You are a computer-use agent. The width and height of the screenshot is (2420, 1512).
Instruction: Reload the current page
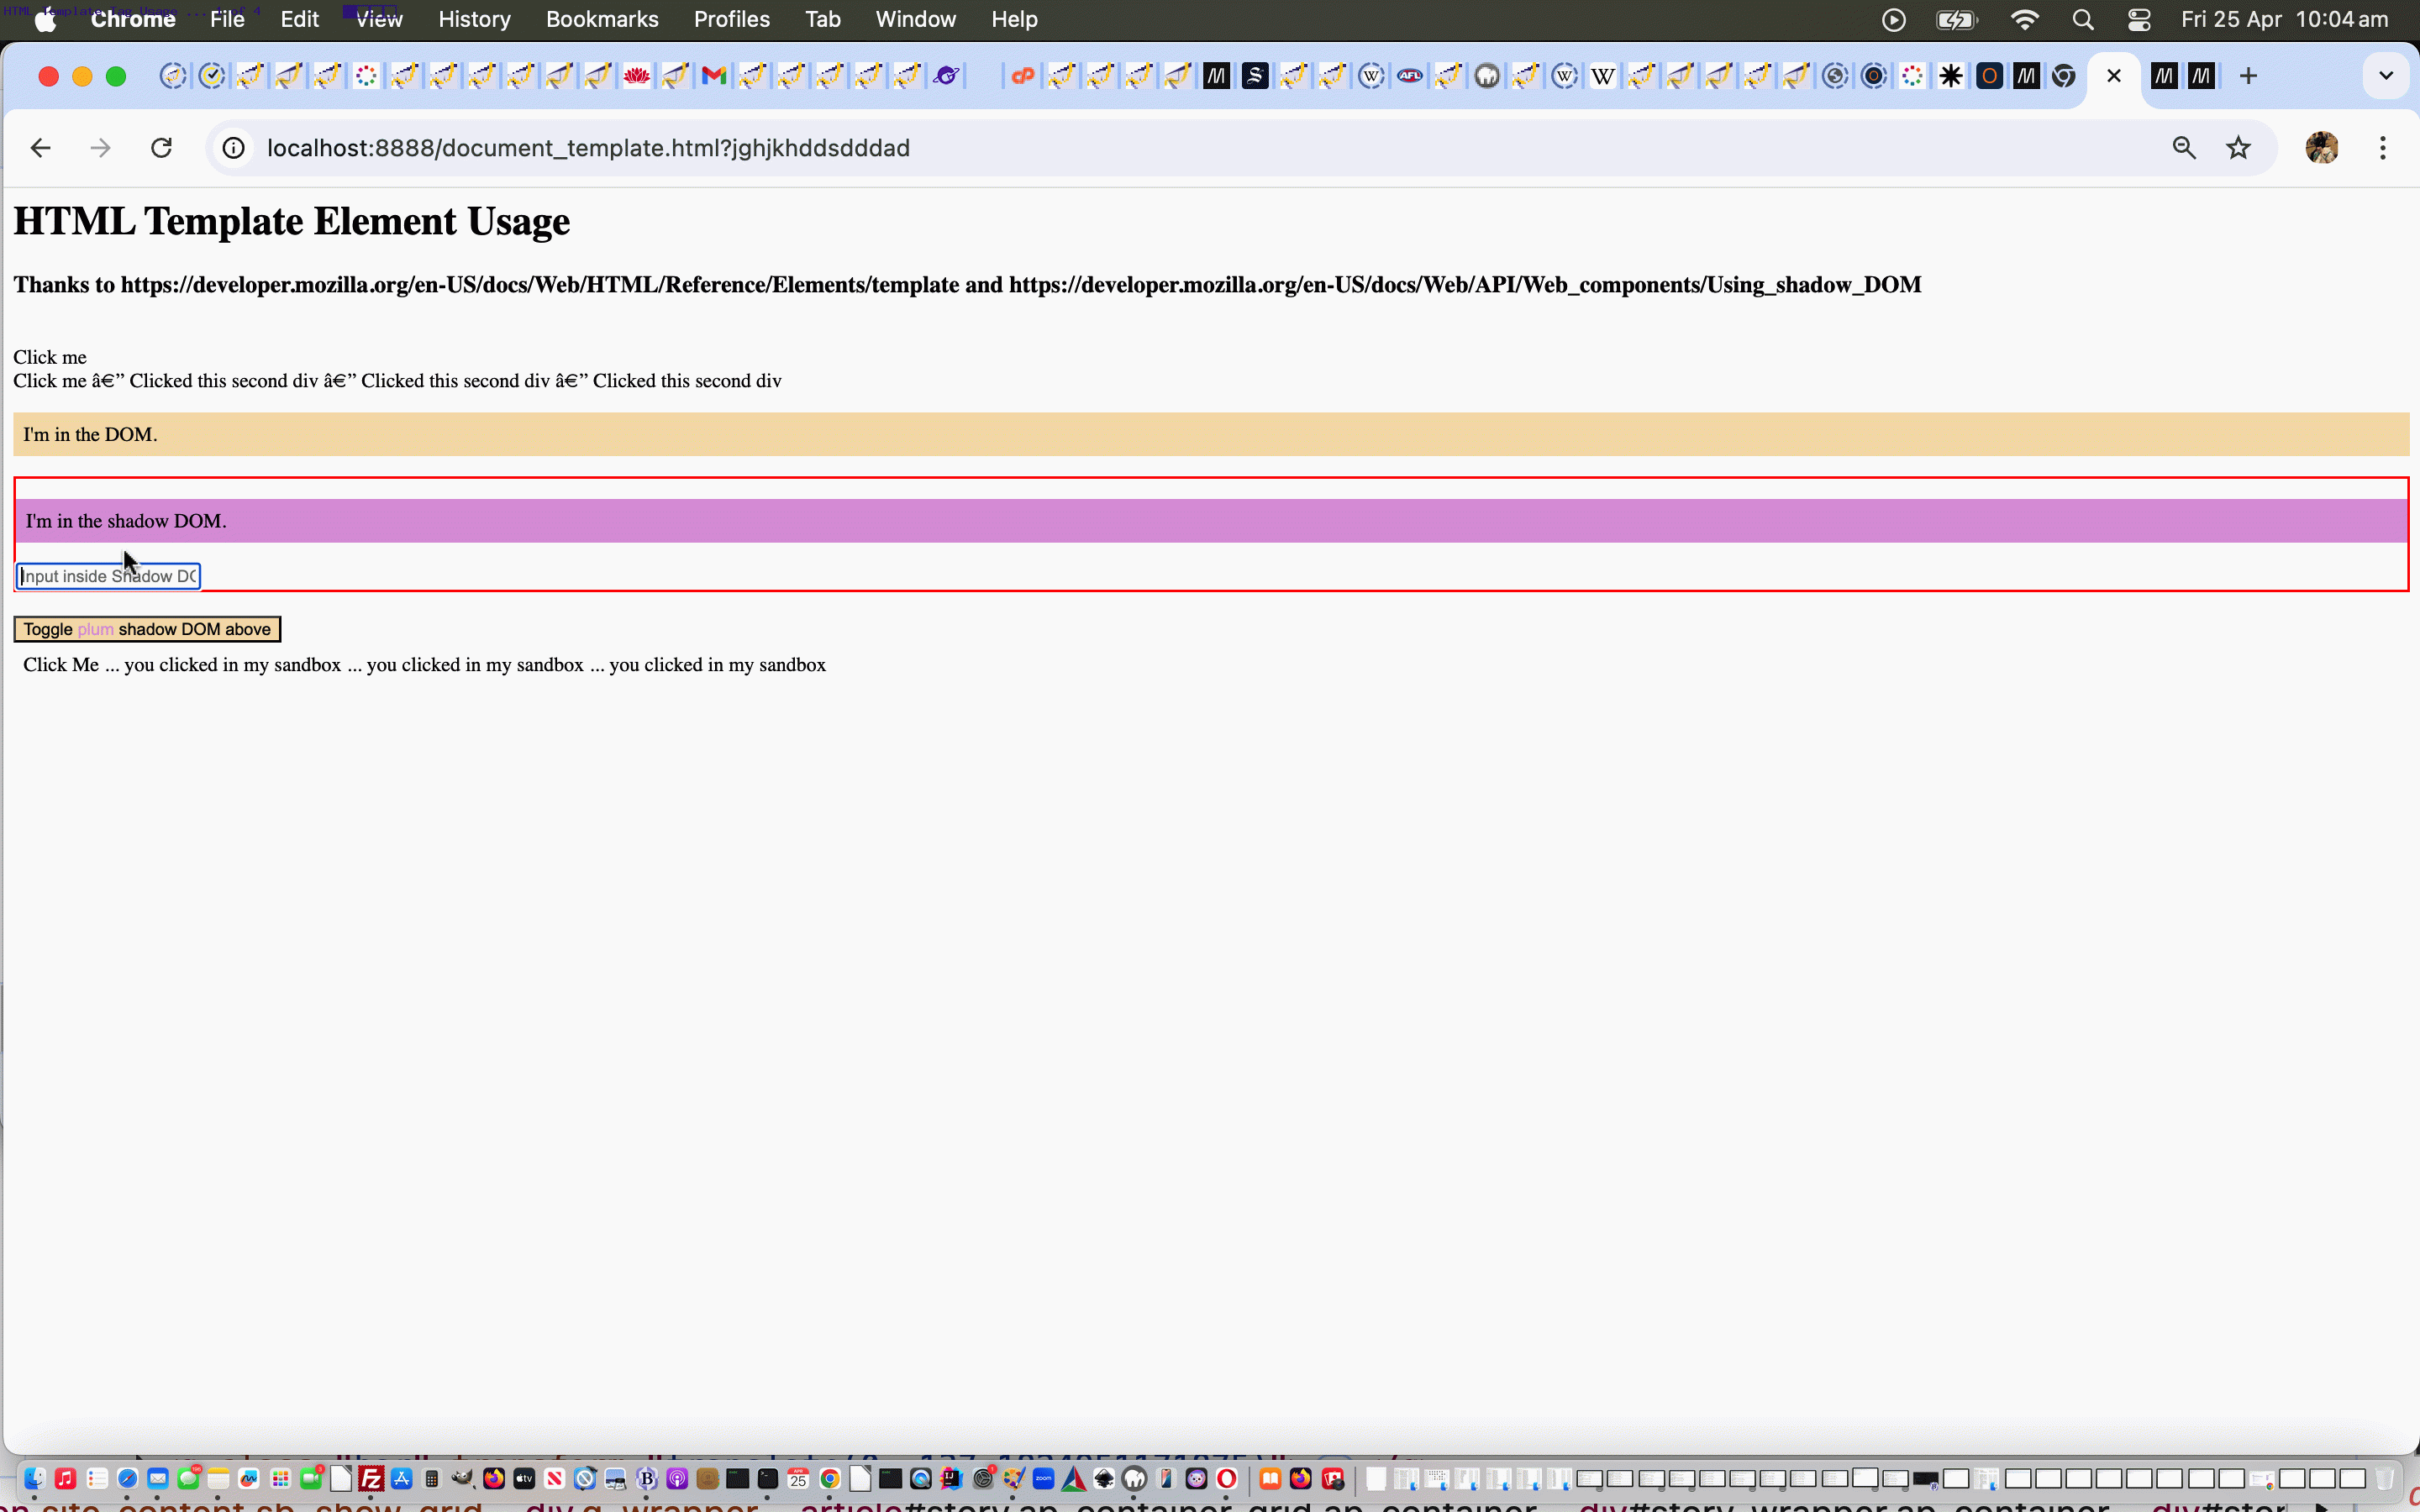[x=161, y=148]
